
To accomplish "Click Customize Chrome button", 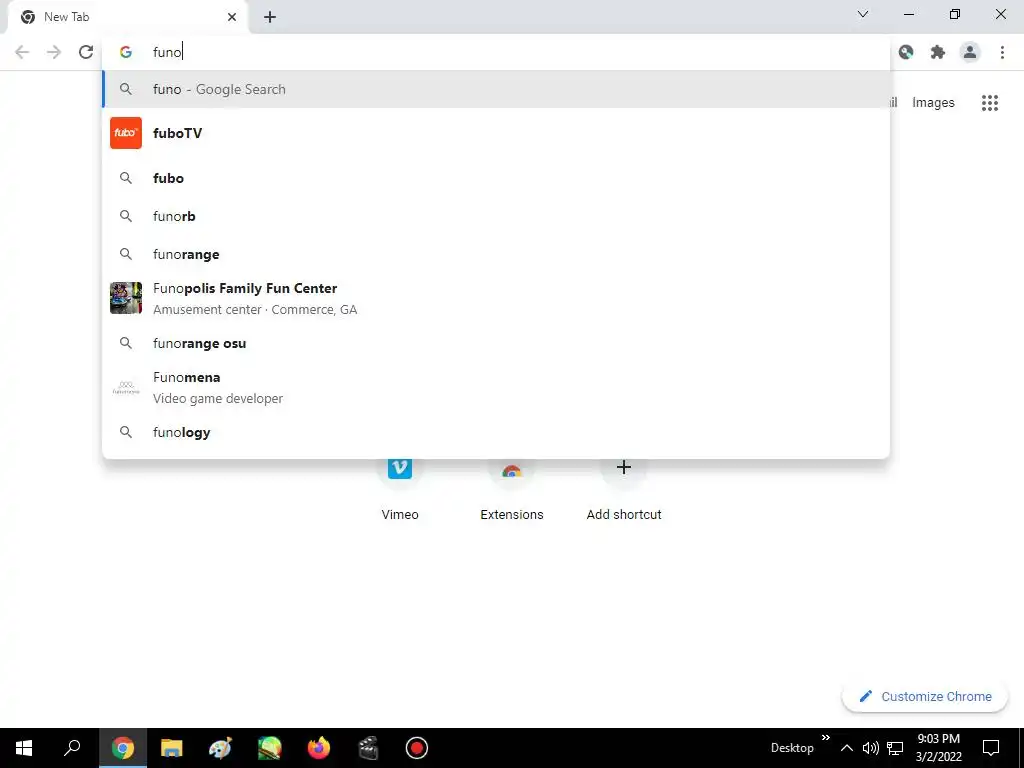I will point(925,697).
